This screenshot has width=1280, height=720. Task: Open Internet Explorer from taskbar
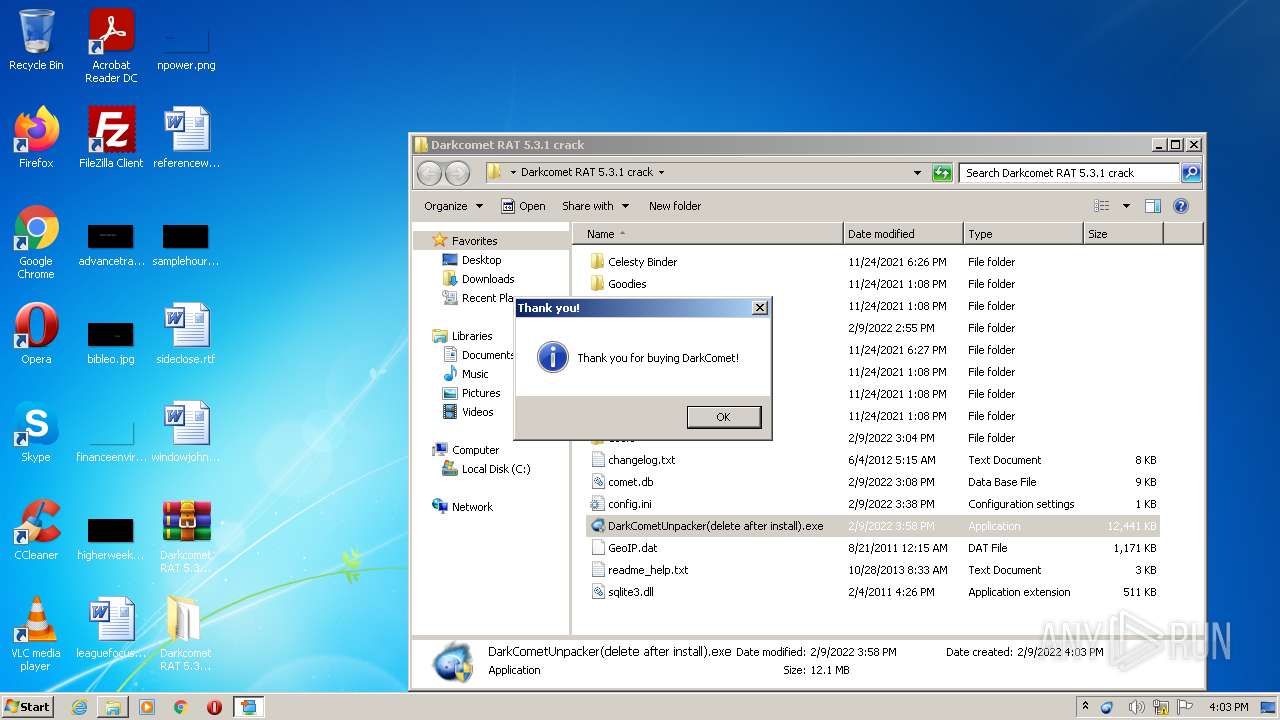[79, 707]
